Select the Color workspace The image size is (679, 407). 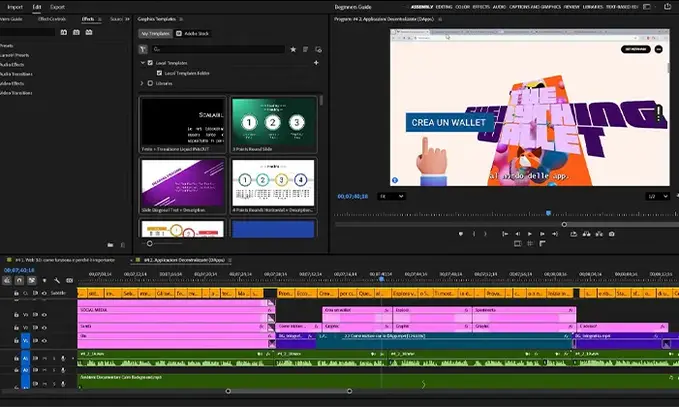(462, 7)
